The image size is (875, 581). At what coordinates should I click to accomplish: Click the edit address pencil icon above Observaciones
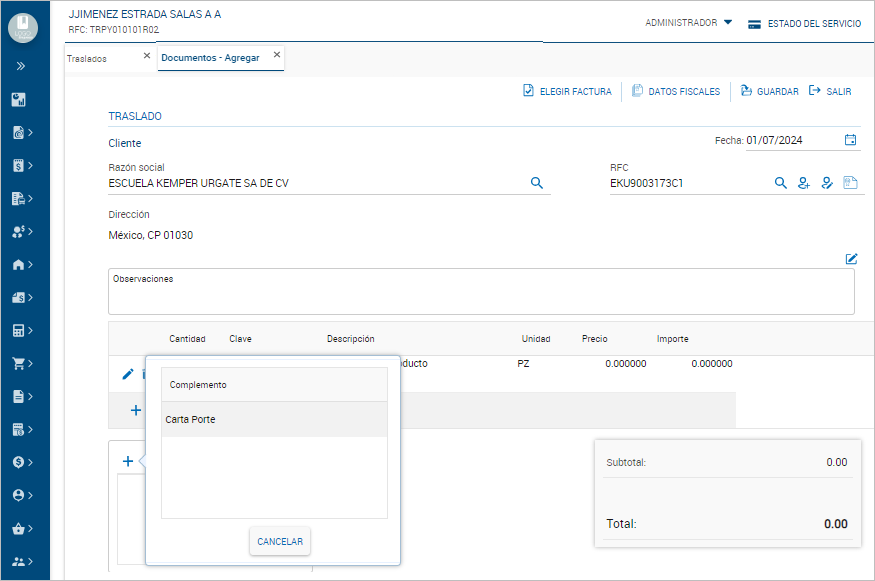tap(851, 258)
